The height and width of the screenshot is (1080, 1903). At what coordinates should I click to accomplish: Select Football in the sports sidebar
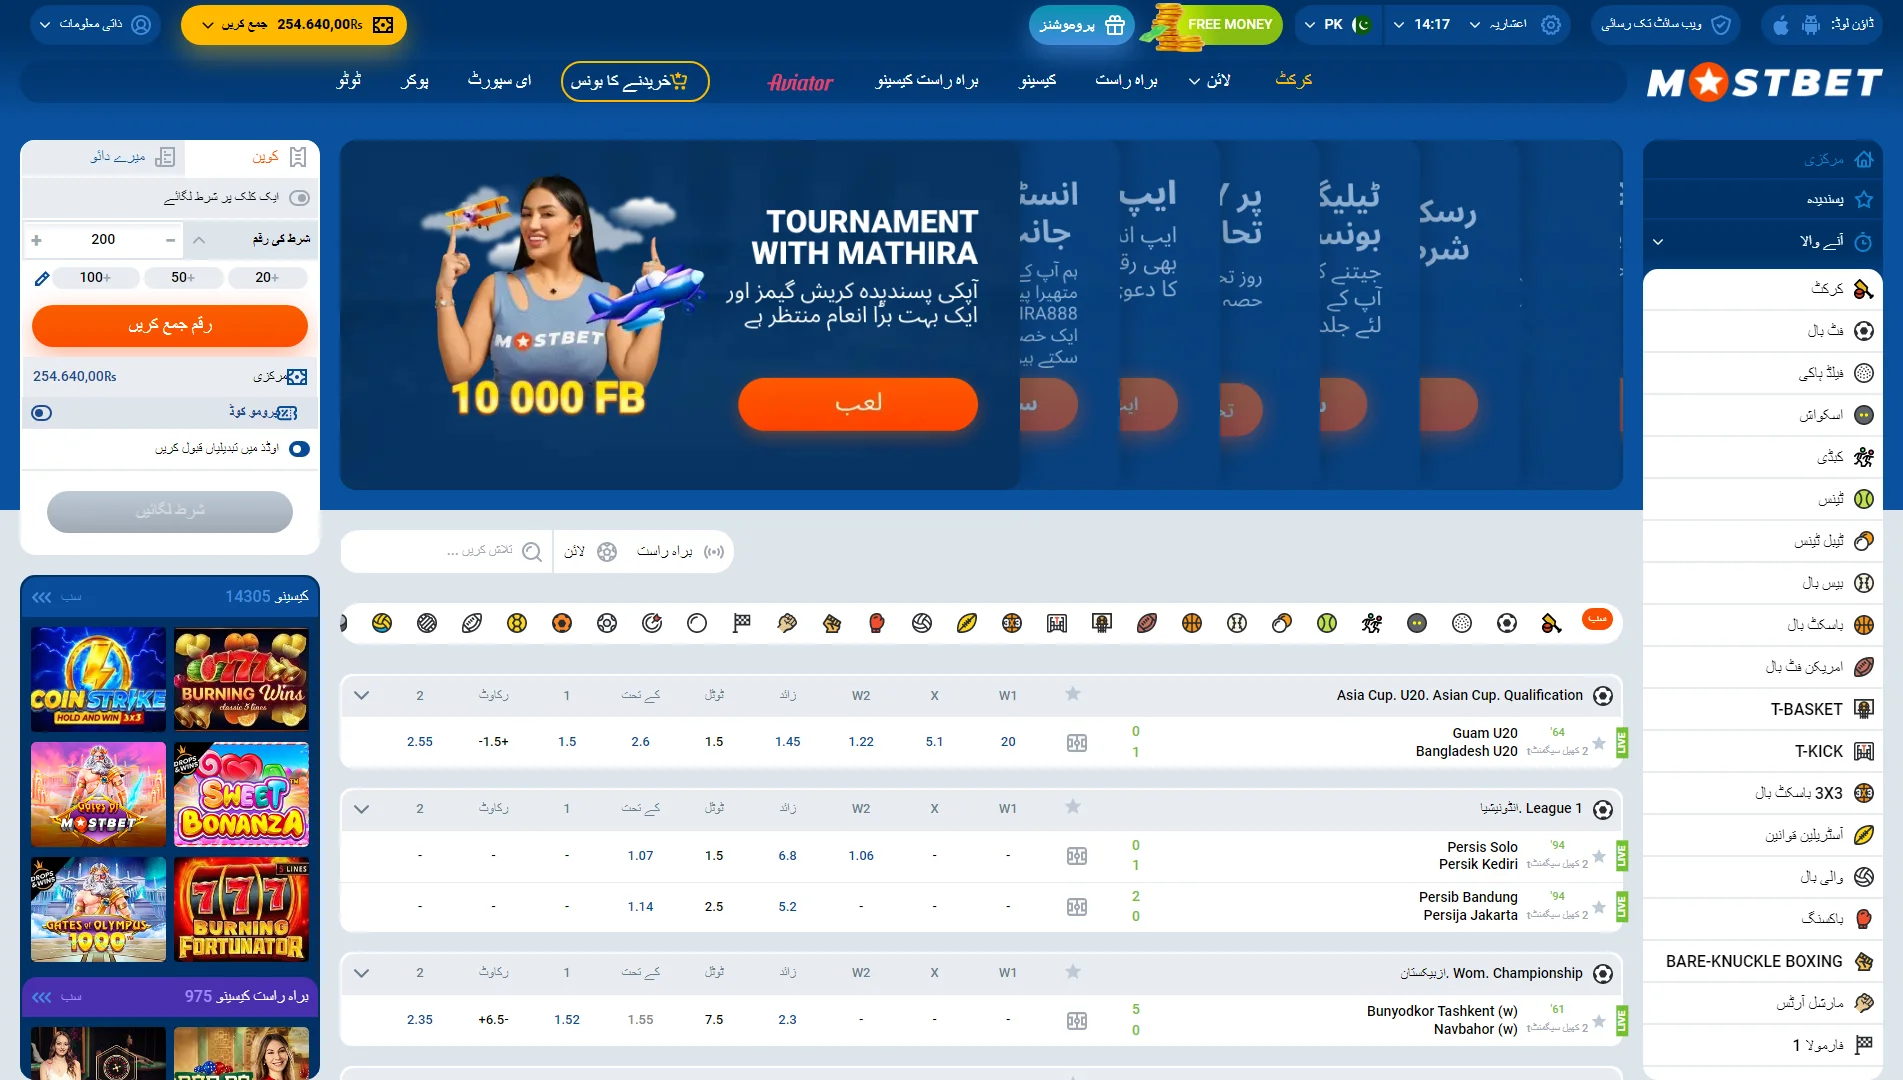click(x=1762, y=331)
